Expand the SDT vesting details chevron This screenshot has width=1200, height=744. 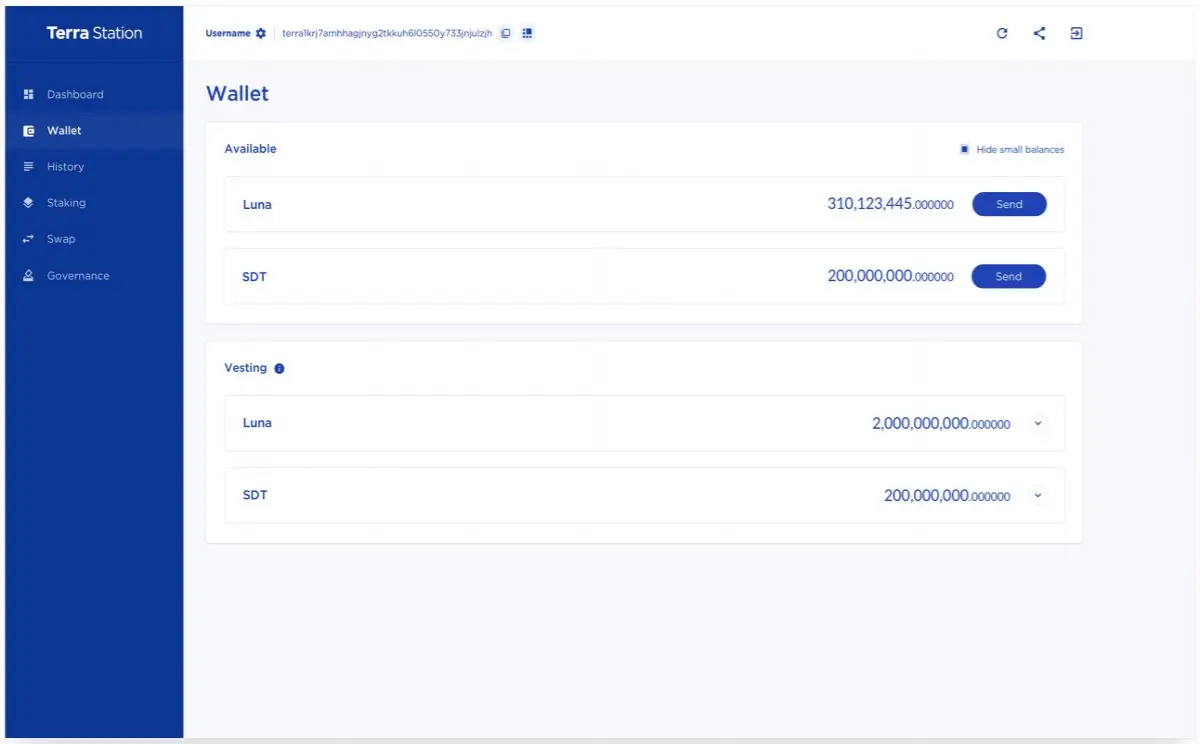coord(1037,495)
